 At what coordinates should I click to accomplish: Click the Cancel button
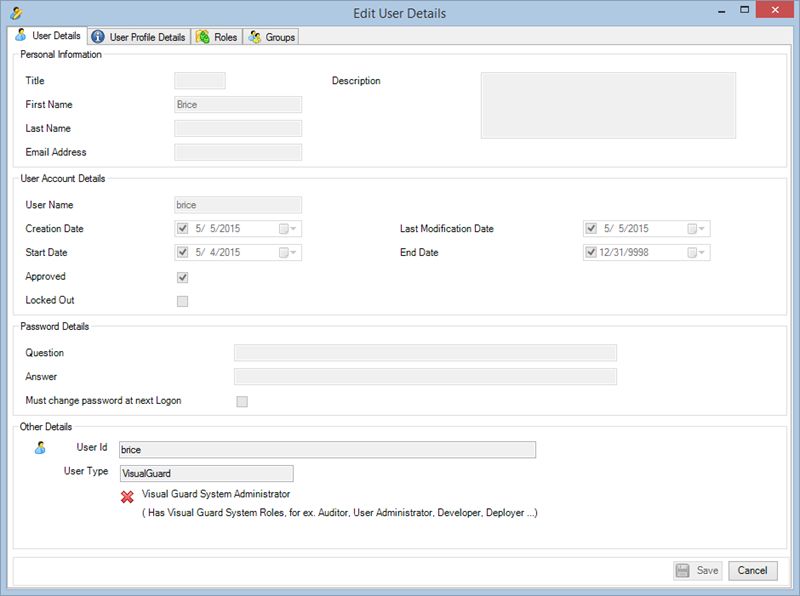(753, 570)
